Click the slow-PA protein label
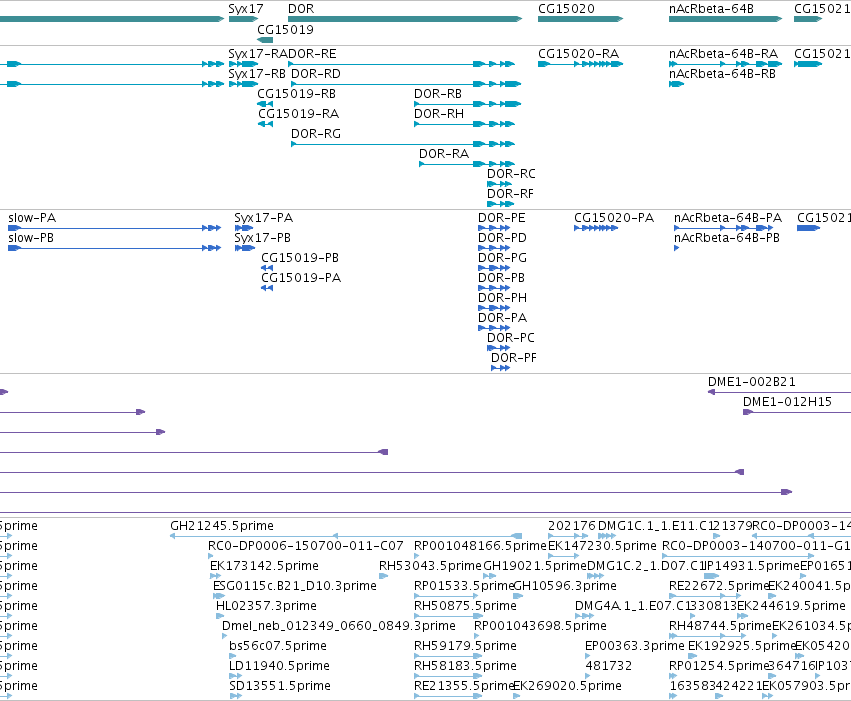 (x=32, y=218)
